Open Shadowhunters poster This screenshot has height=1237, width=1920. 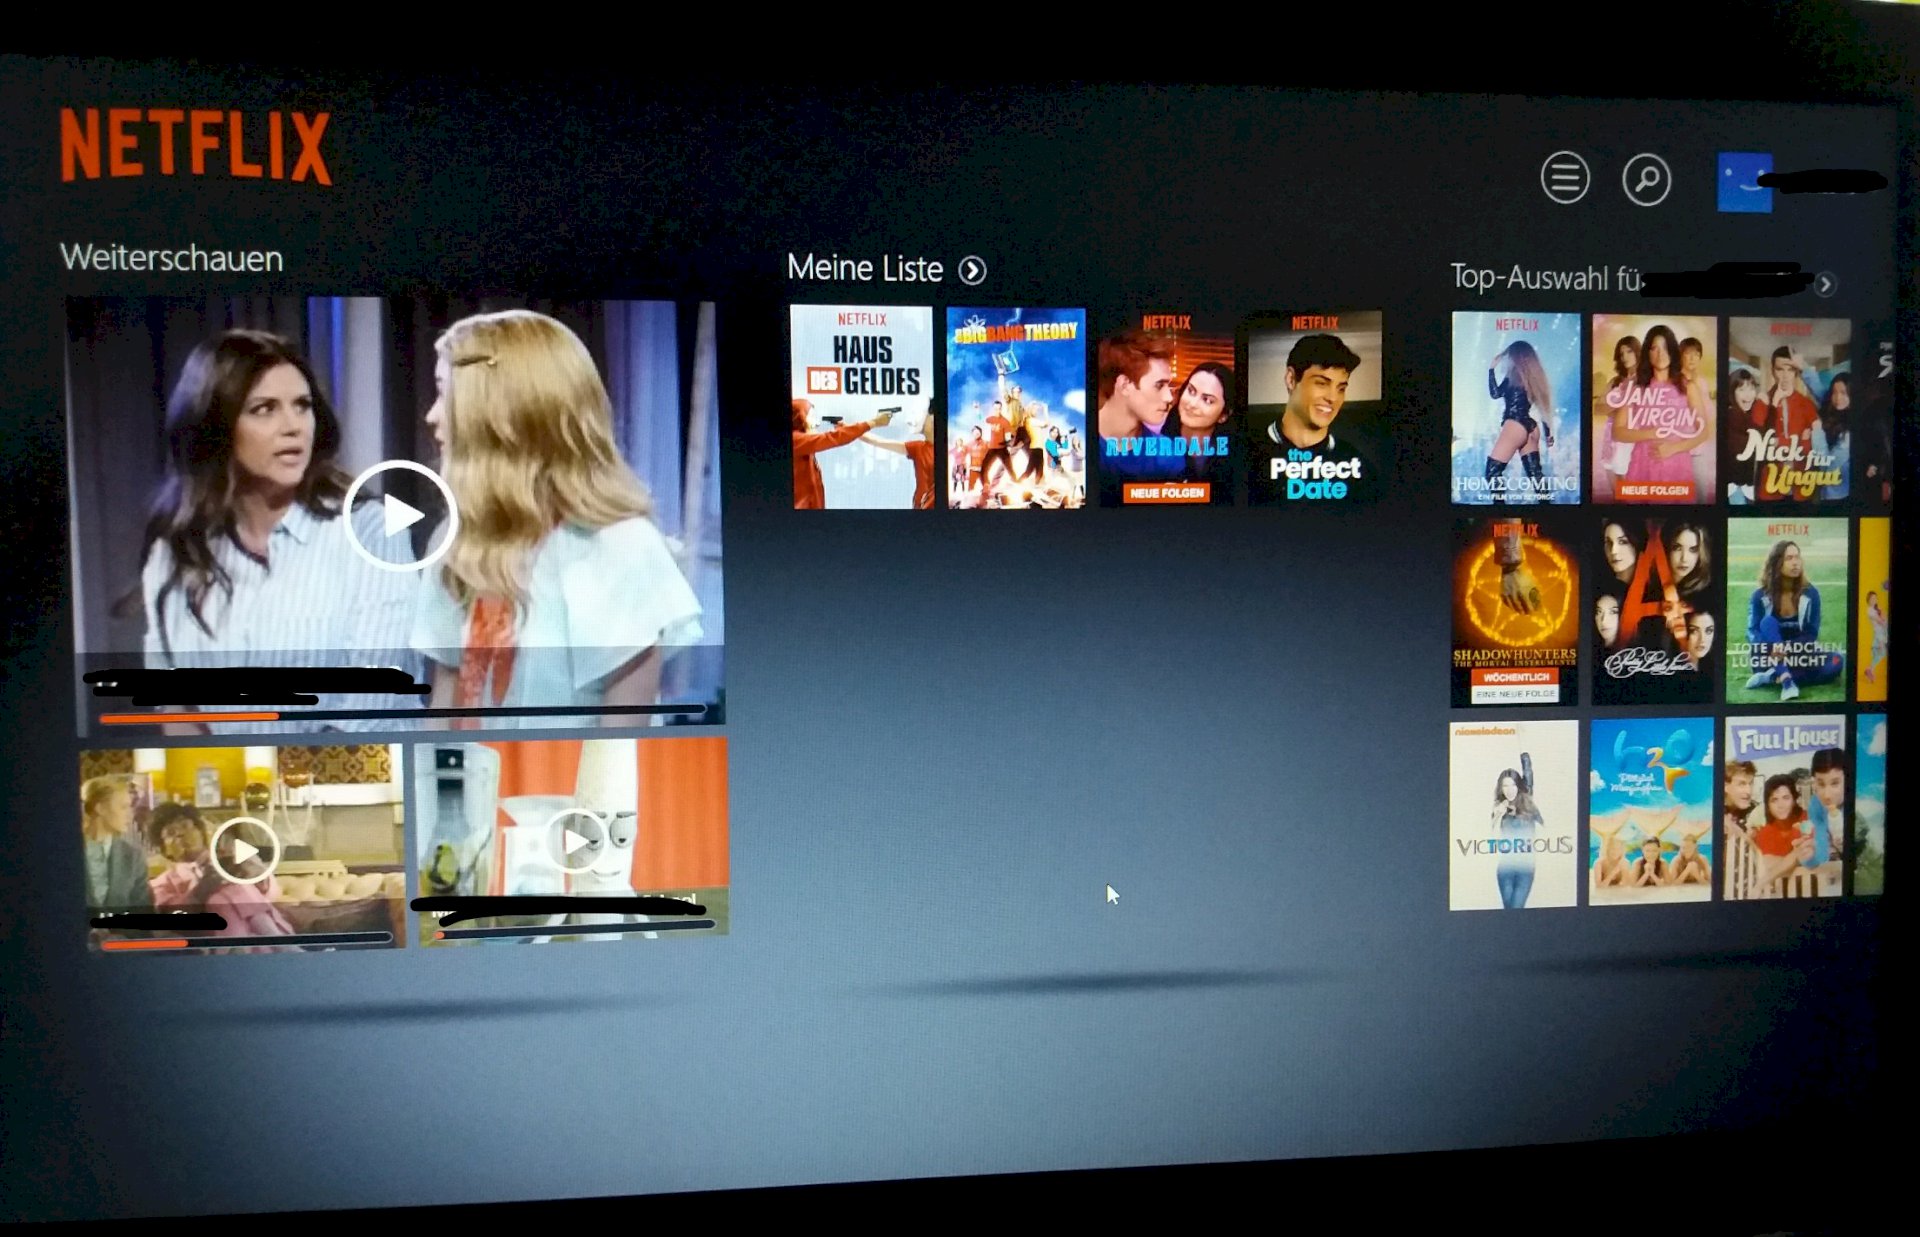[x=1514, y=612]
